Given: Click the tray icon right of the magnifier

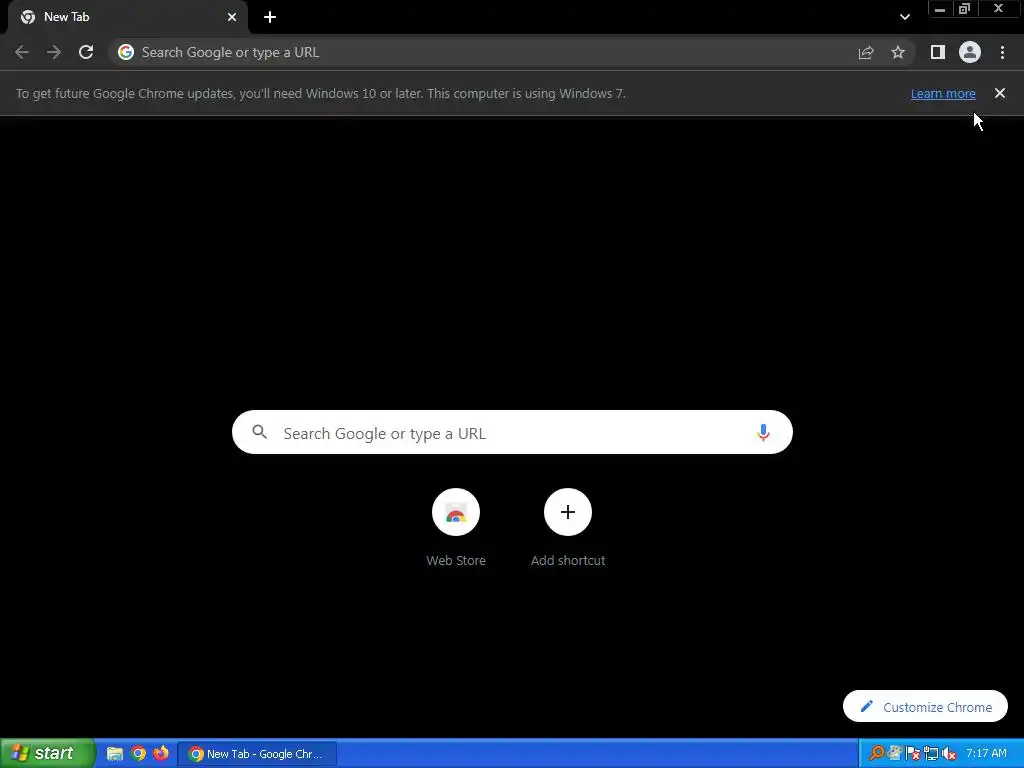Looking at the screenshot, I should (x=895, y=754).
